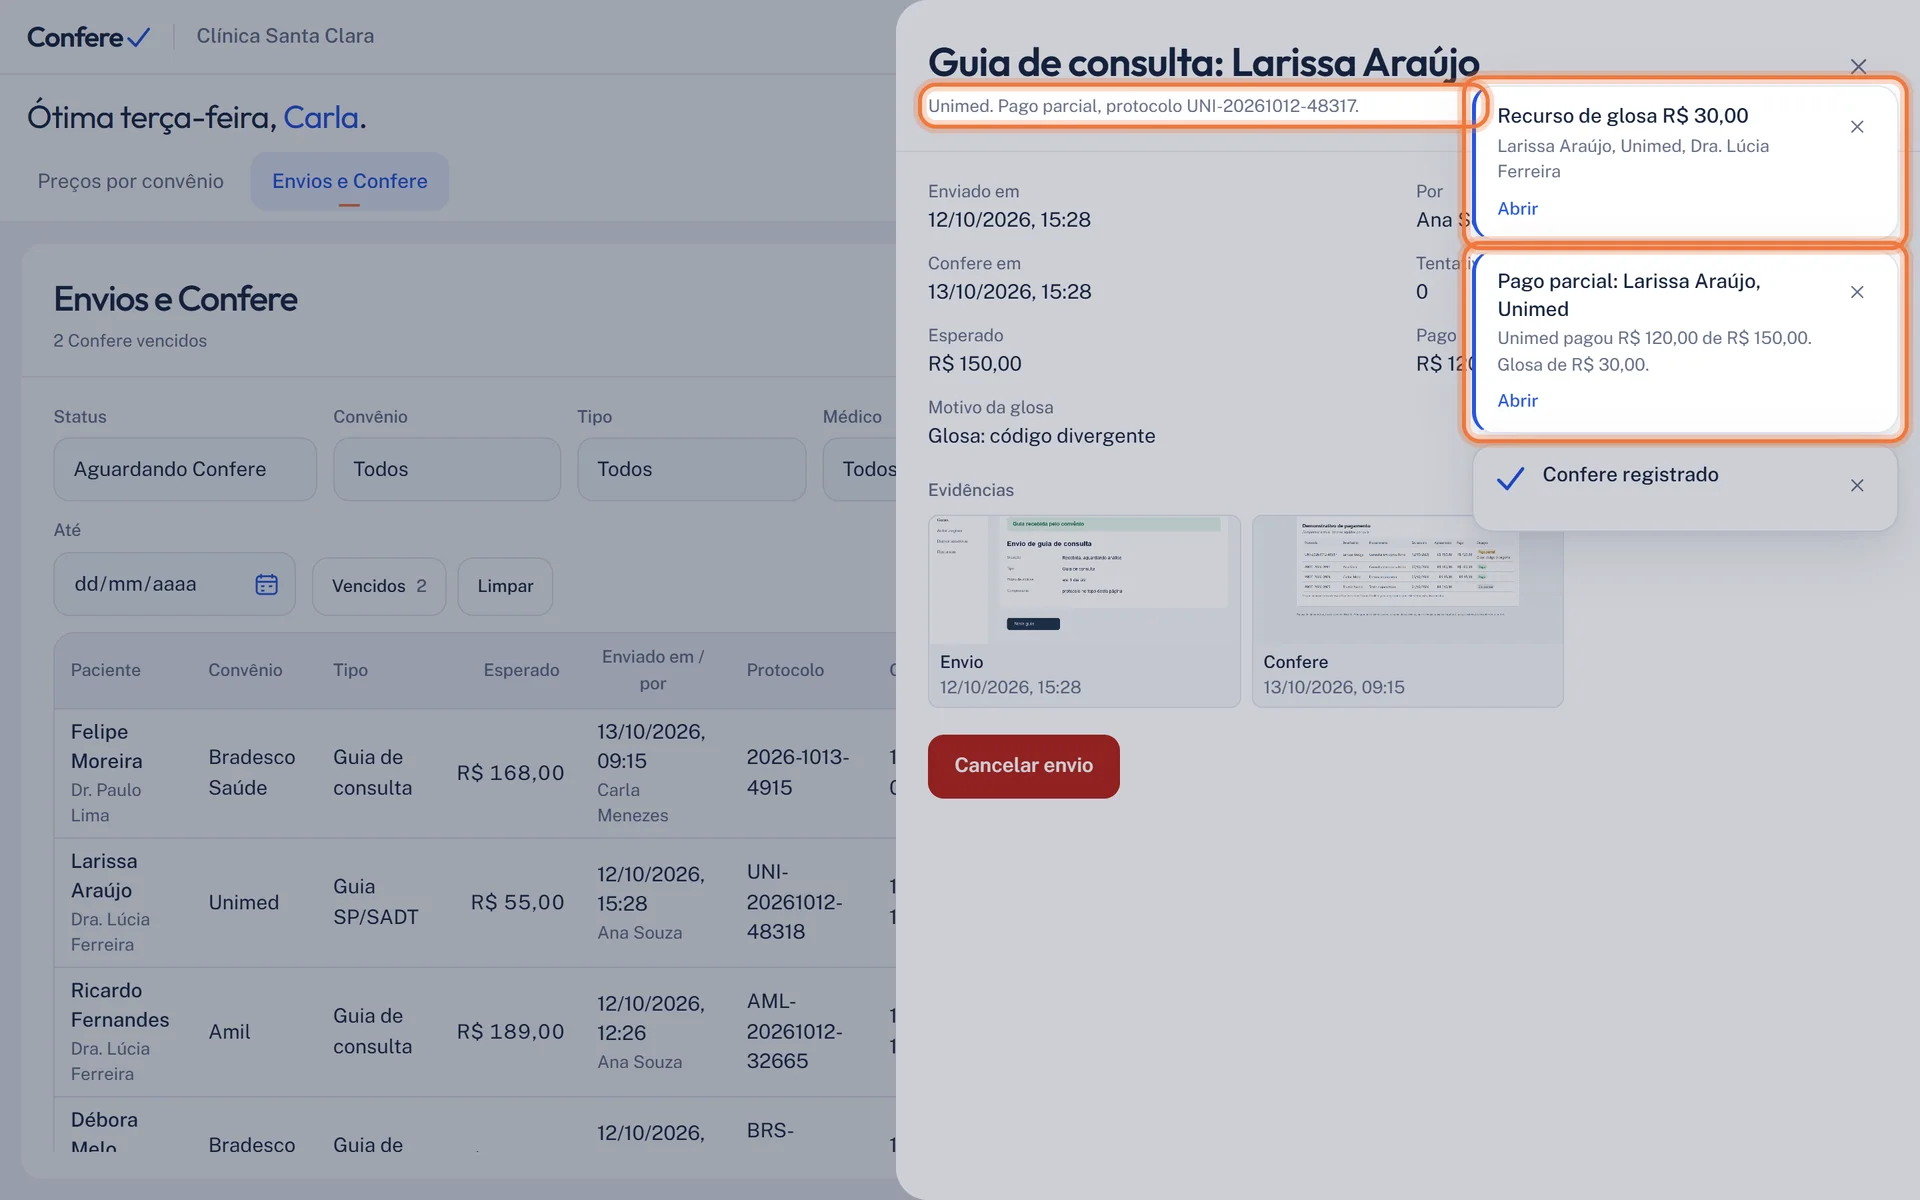Close the Guia de consulta panel

[x=1858, y=66]
